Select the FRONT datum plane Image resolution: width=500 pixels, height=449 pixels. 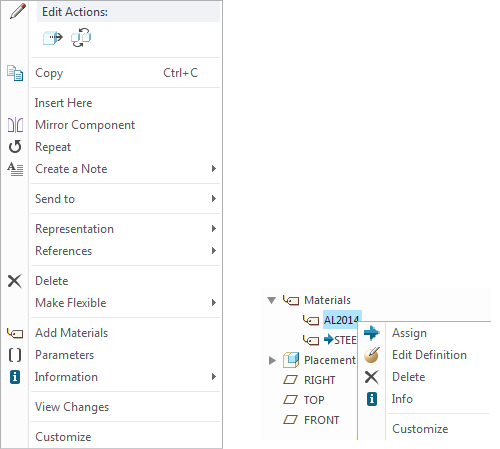click(x=321, y=420)
